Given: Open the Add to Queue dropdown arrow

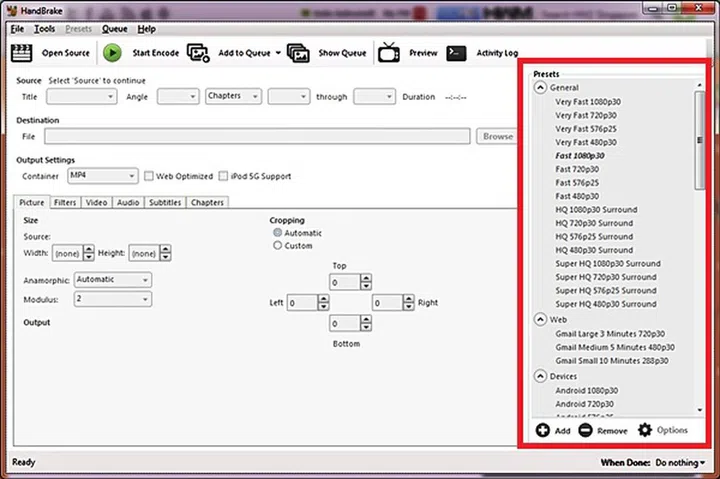Looking at the screenshot, I should click(x=278, y=53).
